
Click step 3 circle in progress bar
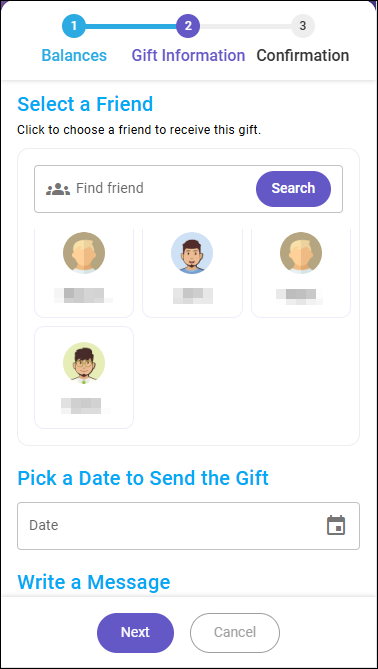point(302,26)
